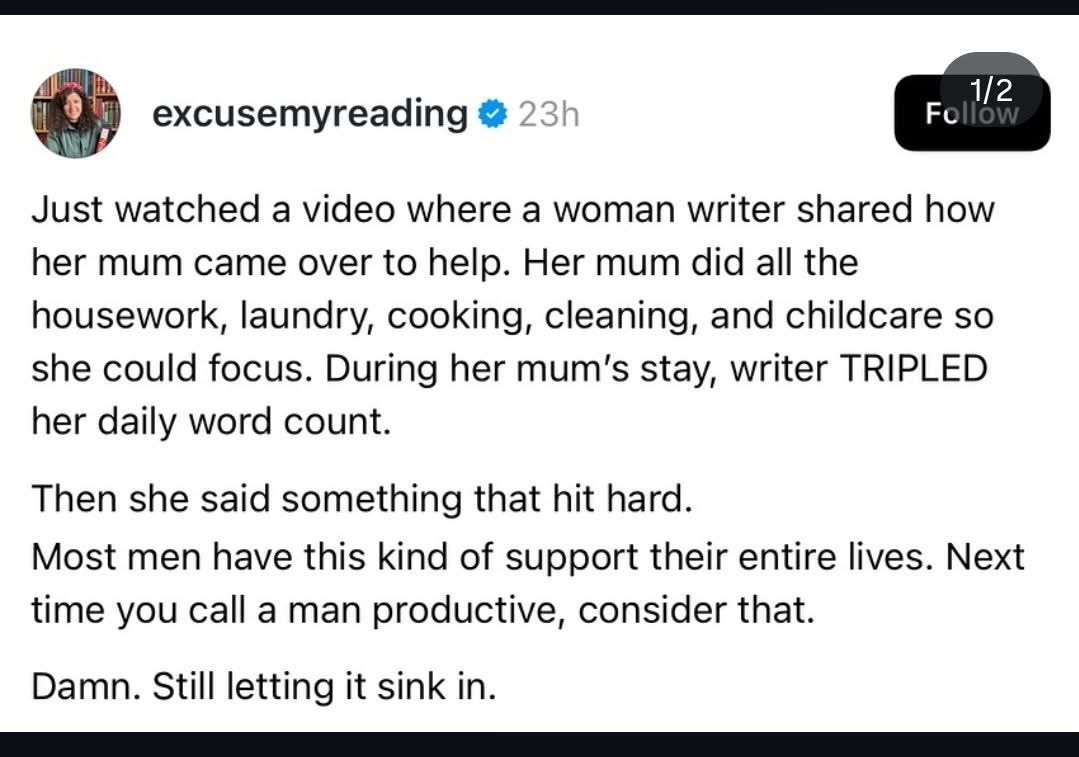Screen dimensions: 1079x757
Task: Click the text "her daily word count."
Action: coord(210,421)
